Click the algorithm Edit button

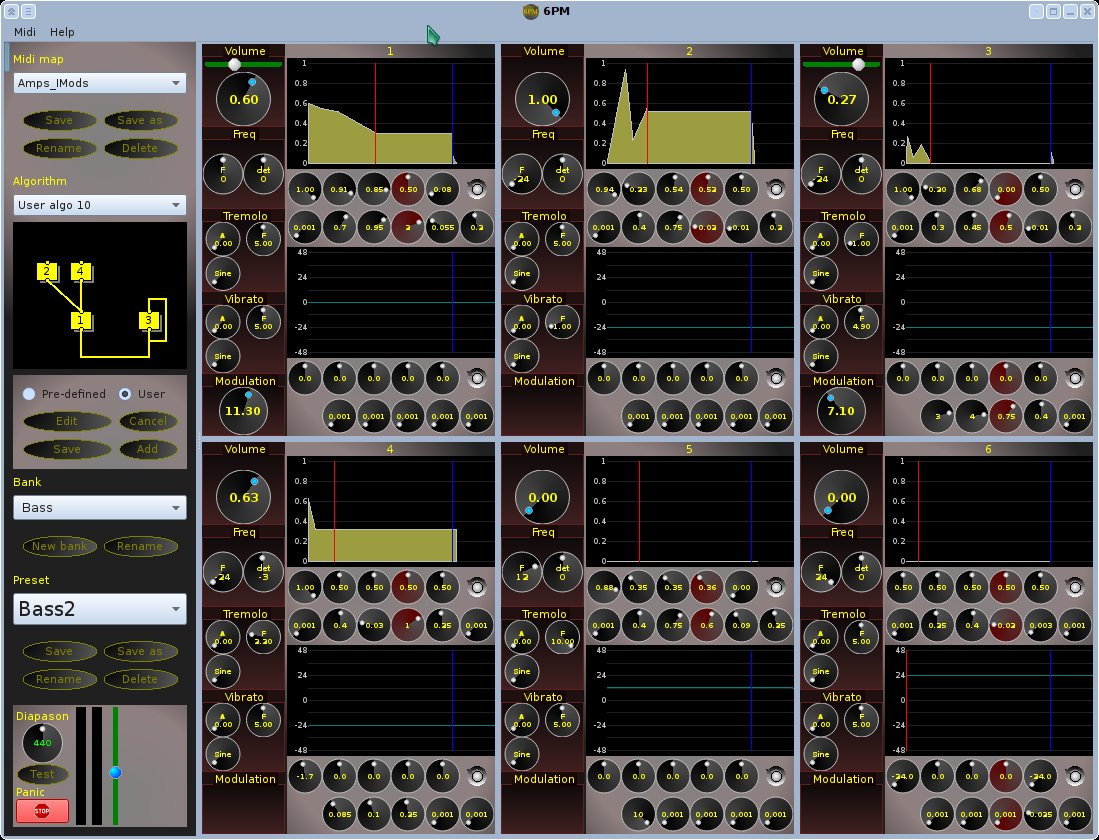click(x=67, y=421)
